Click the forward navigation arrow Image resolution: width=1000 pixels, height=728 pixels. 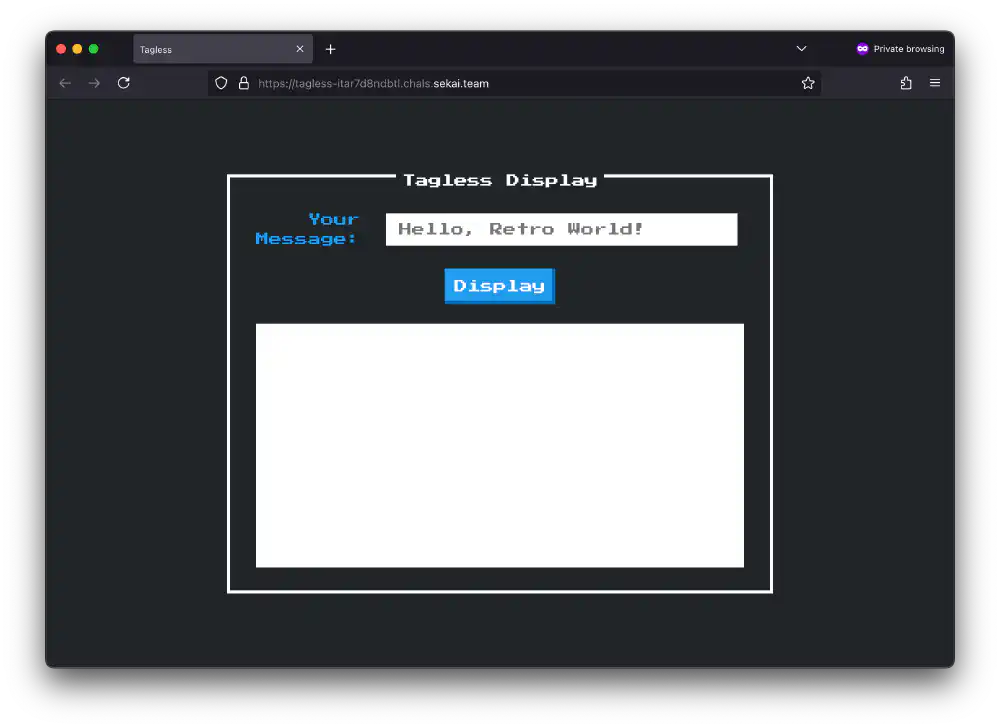(93, 83)
